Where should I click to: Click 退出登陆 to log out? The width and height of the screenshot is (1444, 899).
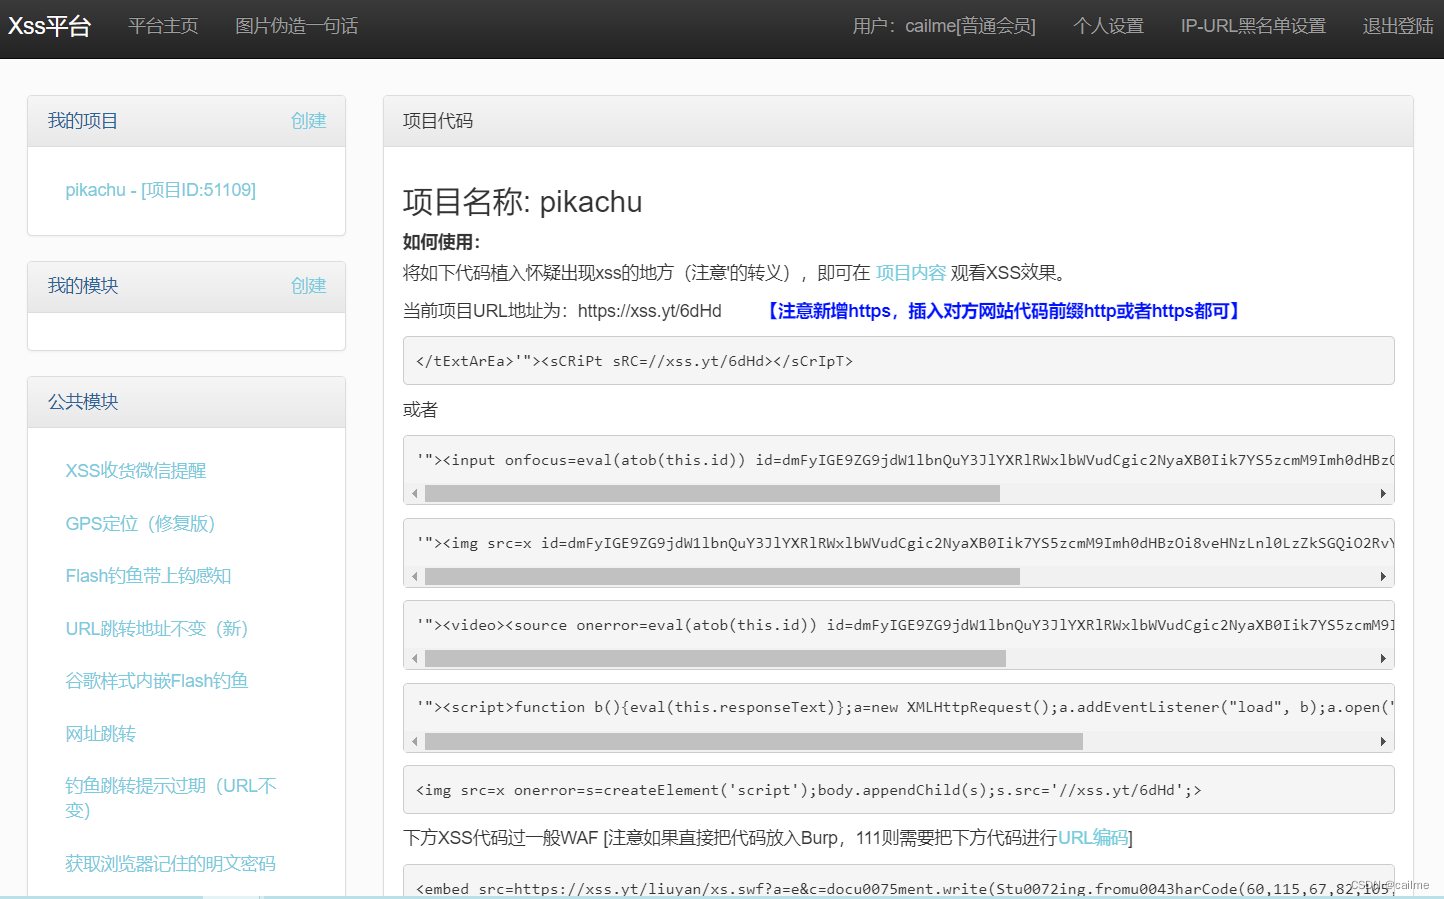coord(1398,26)
